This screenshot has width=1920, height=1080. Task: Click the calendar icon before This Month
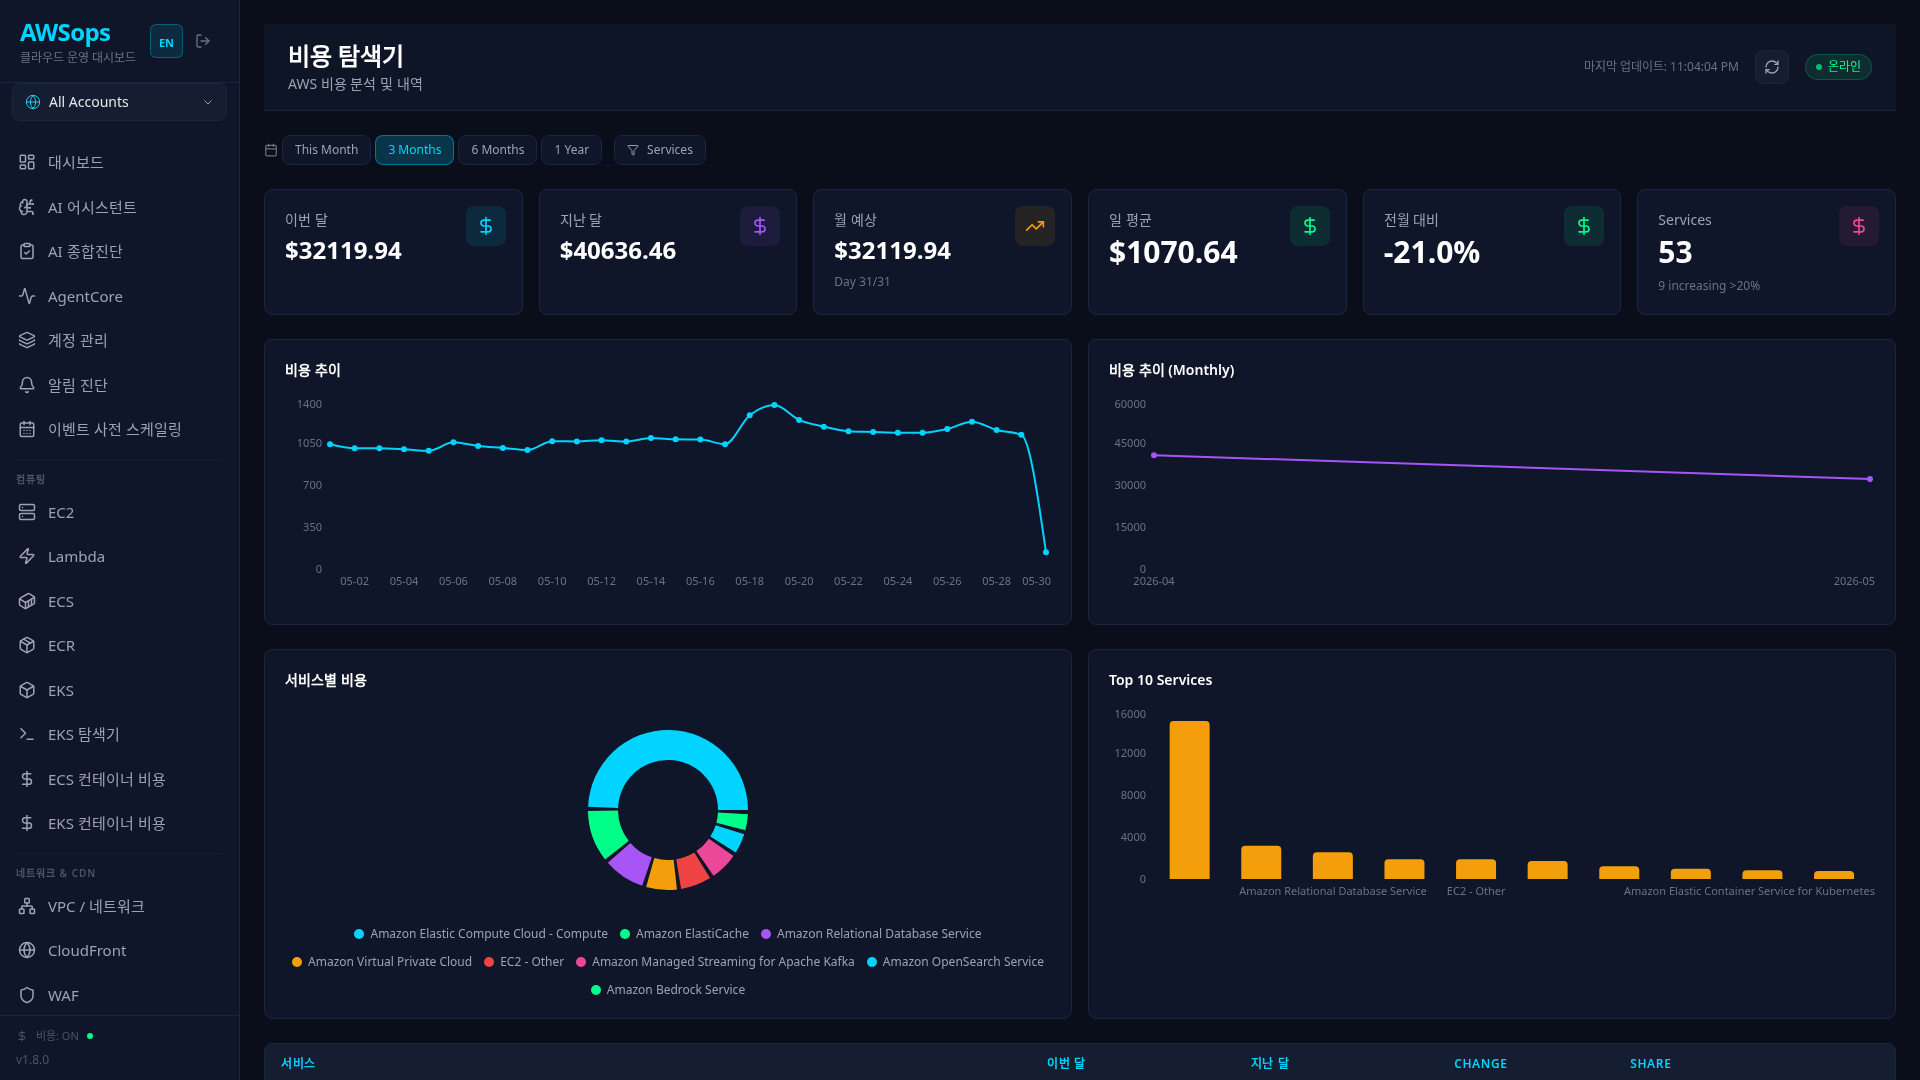[x=271, y=150]
